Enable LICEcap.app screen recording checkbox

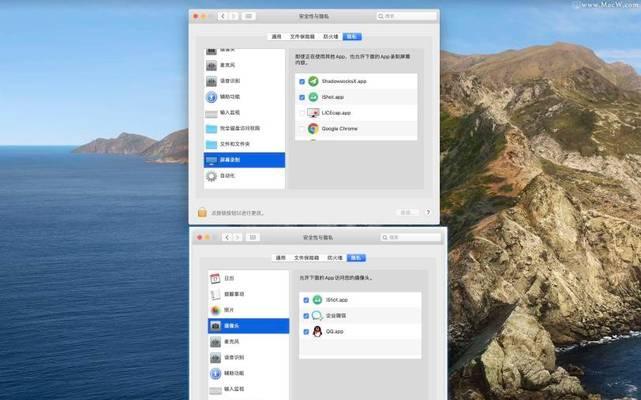click(302, 113)
